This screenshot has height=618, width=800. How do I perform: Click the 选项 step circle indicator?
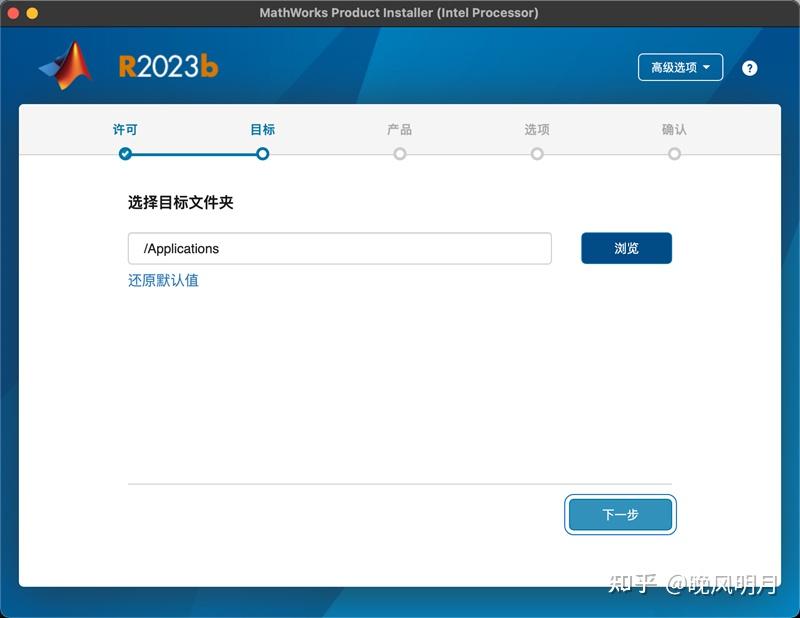[x=538, y=154]
